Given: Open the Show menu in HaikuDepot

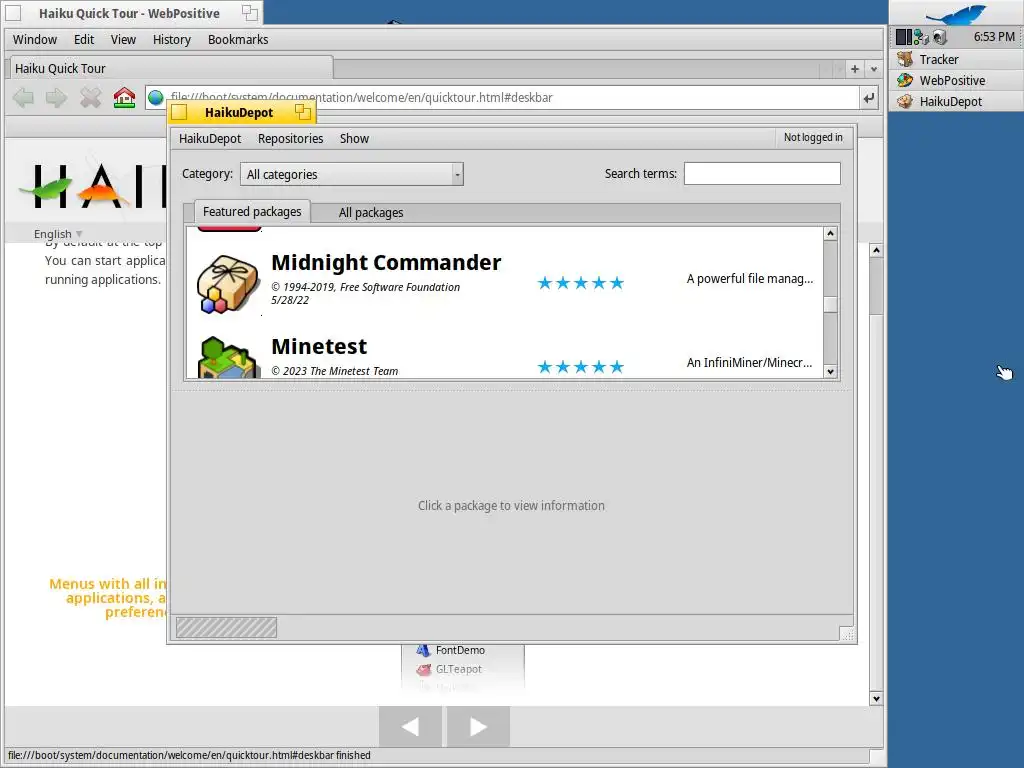Looking at the screenshot, I should (355, 138).
